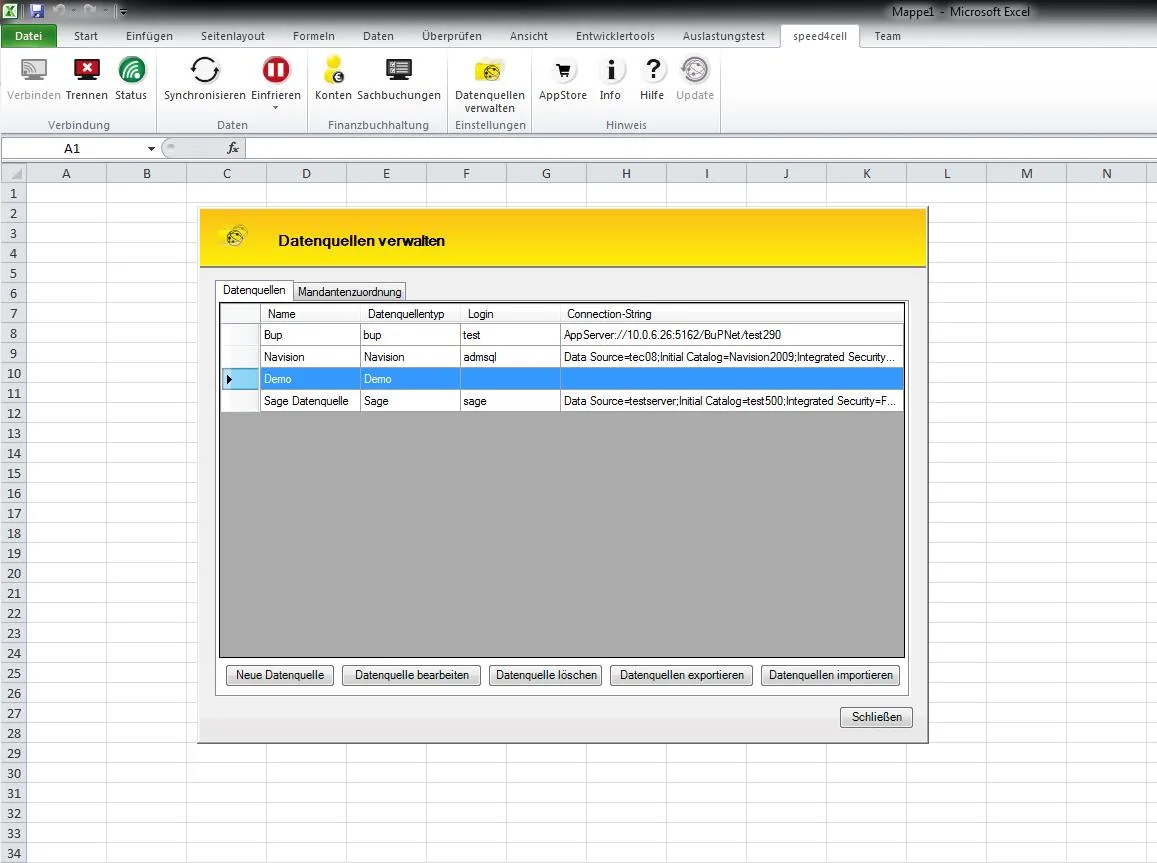This screenshot has width=1157, height=863.
Task: Click the test login cell in Bup row
Action: pyautogui.click(x=511, y=335)
